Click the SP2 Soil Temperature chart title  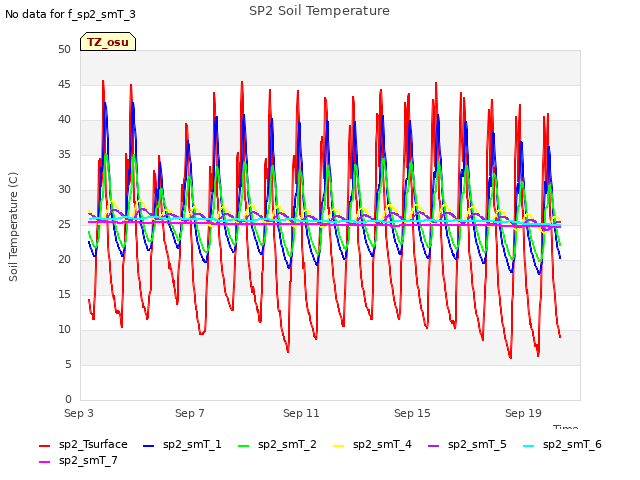[319, 11]
